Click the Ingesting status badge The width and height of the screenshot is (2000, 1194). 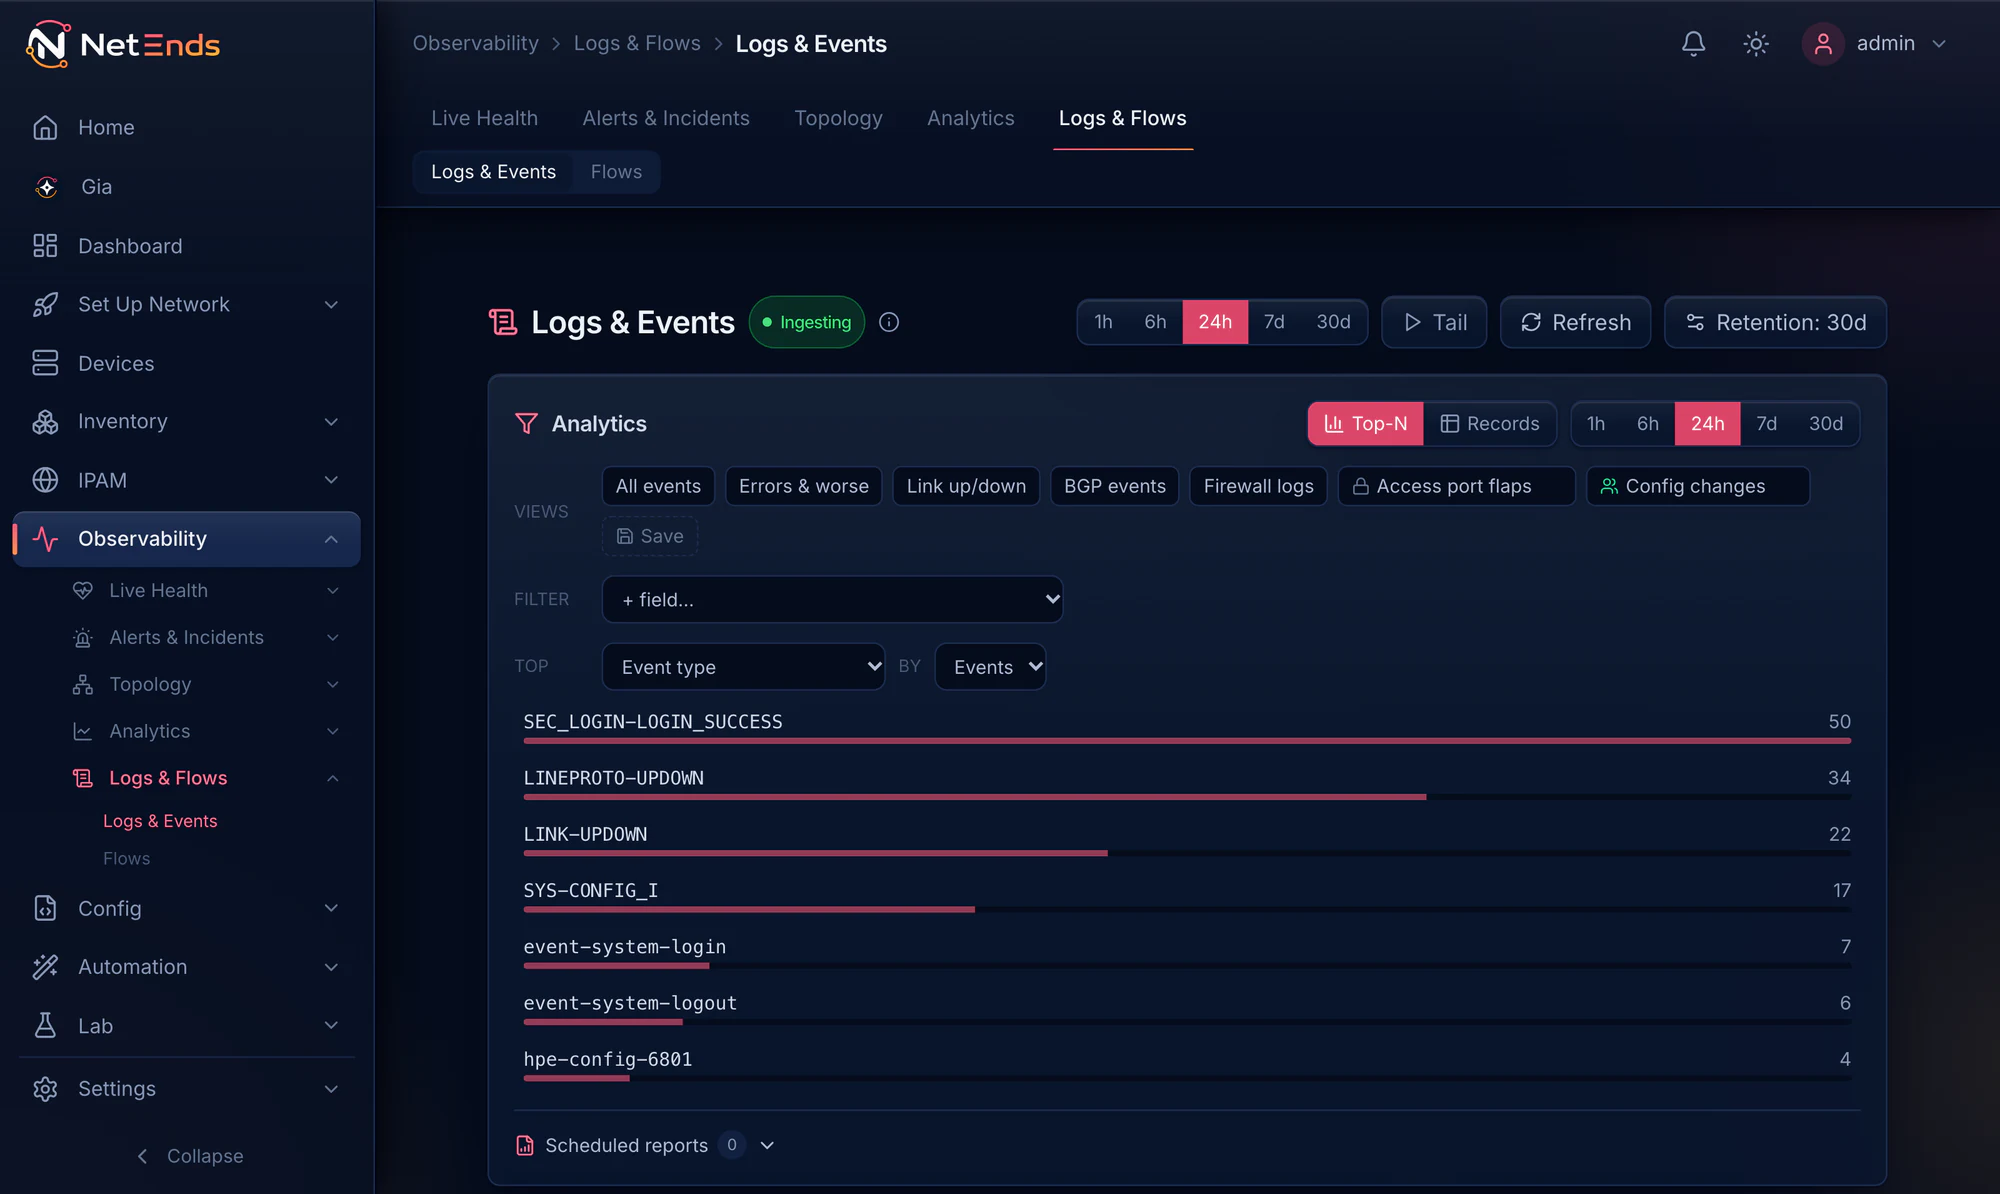coord(806,322)
